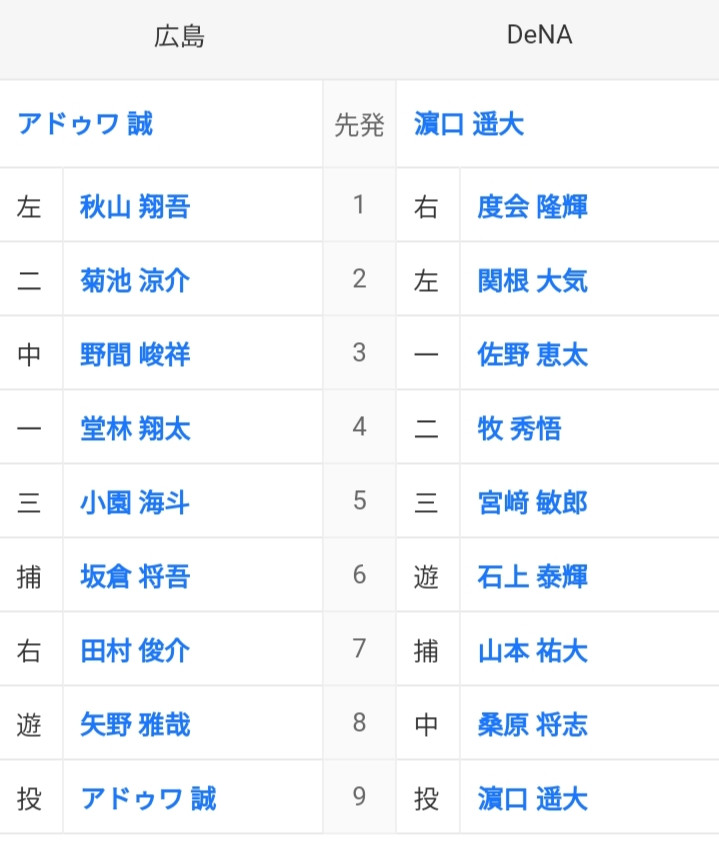Open 矢野 雅哉 player page
The image size is (719, 850).
pos(135,724)
